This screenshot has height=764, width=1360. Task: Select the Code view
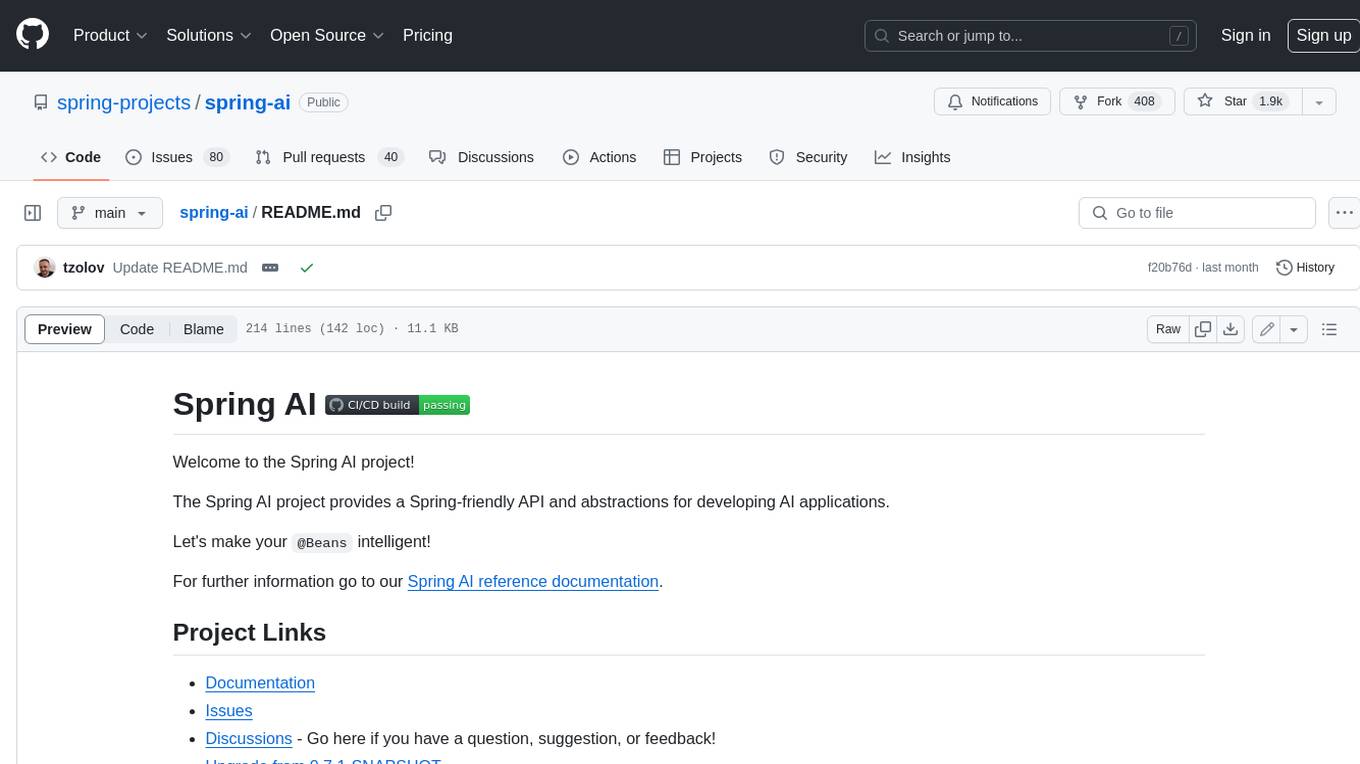(137, 329)
